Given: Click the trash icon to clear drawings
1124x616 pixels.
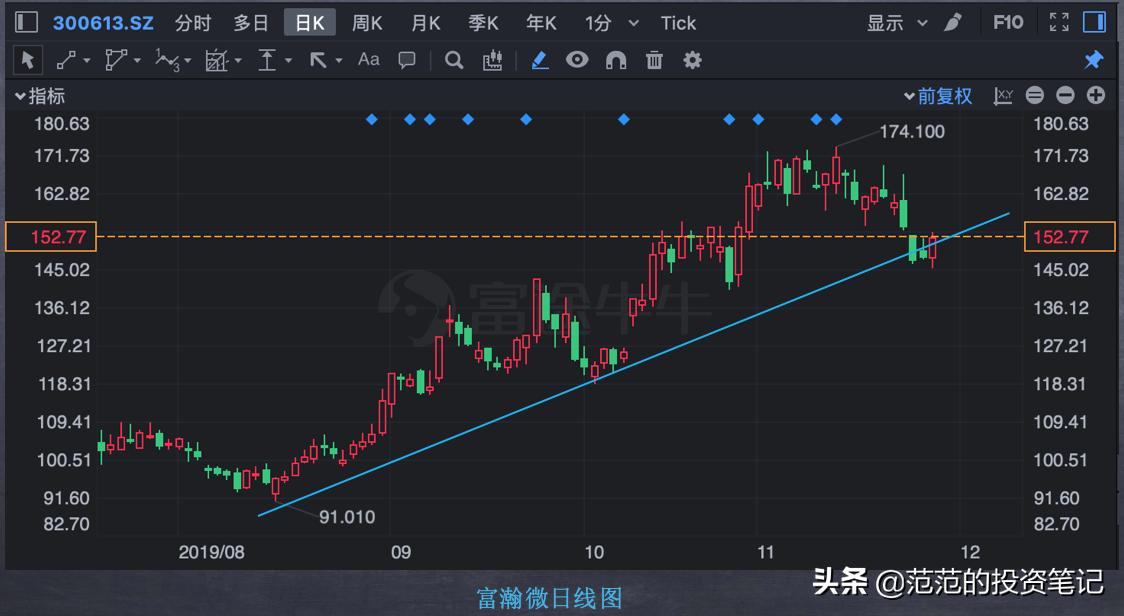Looking at the screenshot, I should (653, 60).
